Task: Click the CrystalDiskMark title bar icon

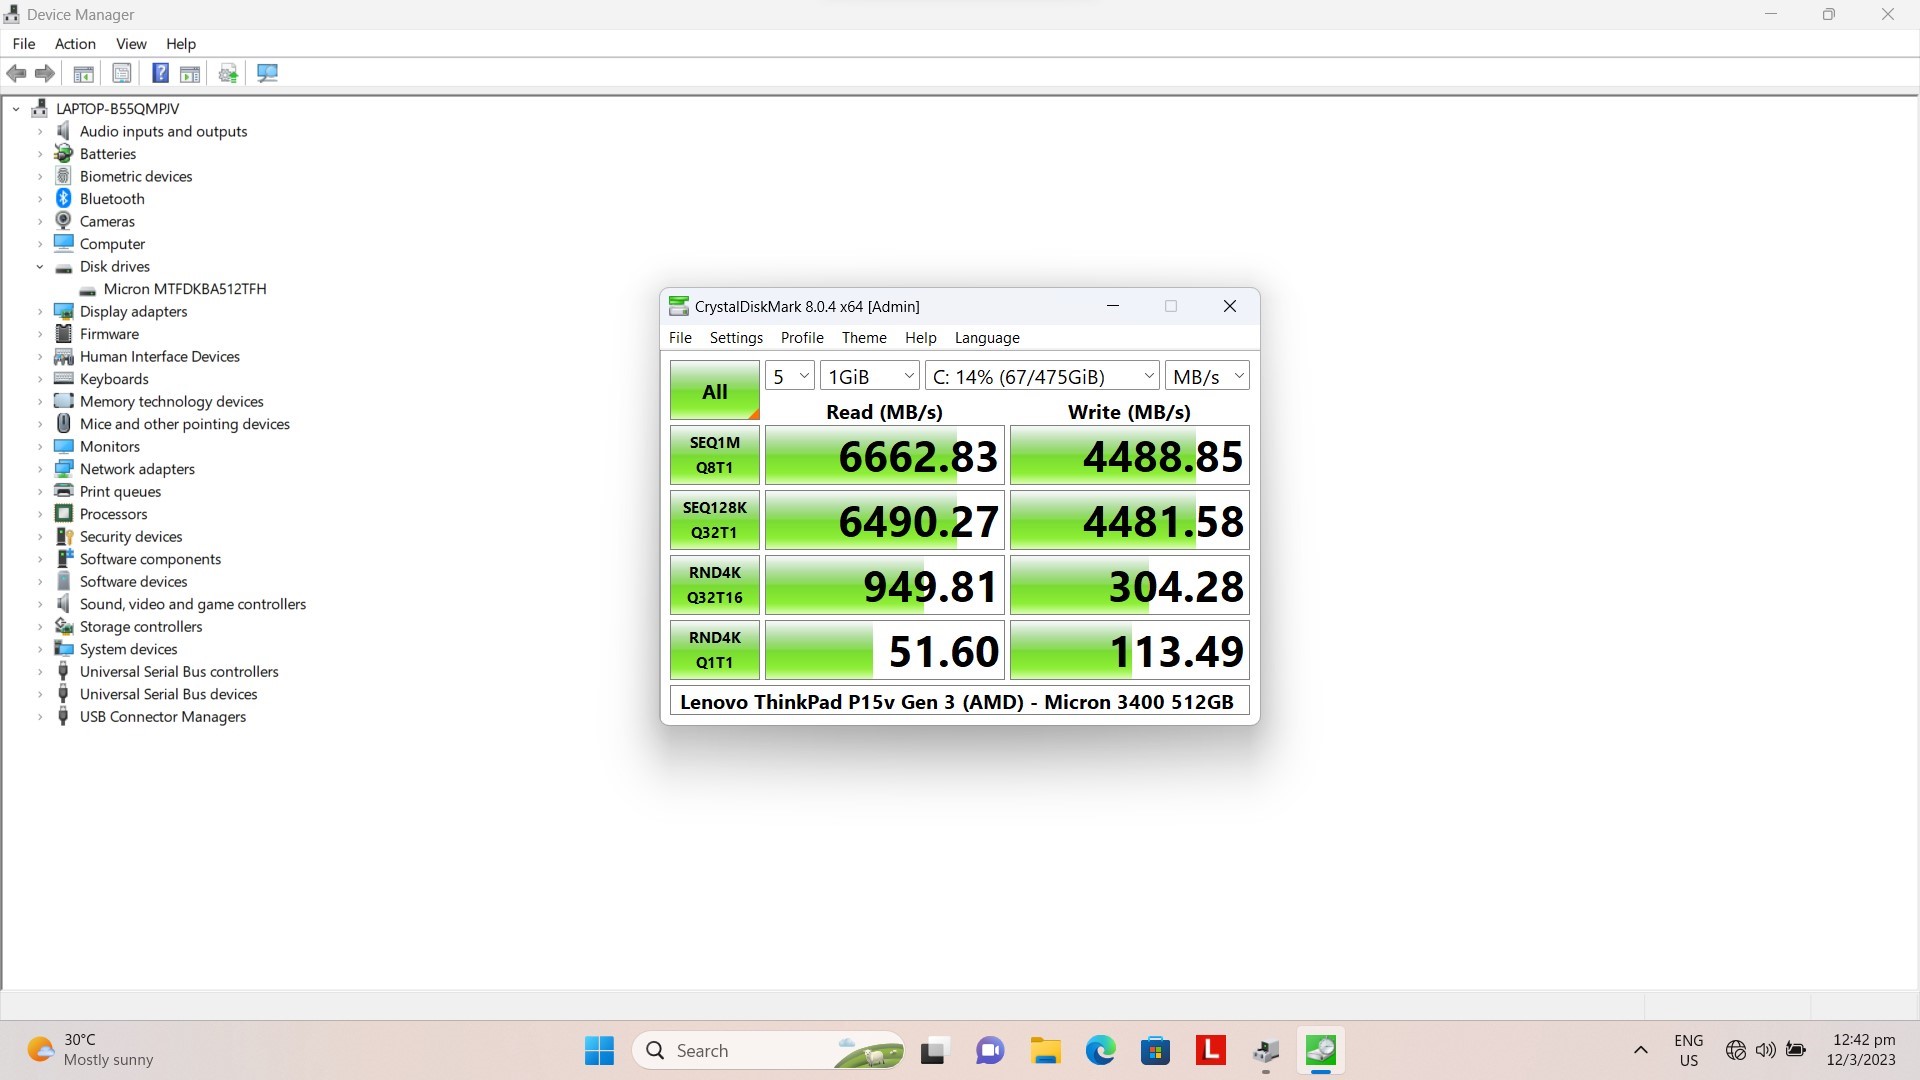Action: (679, 306)
